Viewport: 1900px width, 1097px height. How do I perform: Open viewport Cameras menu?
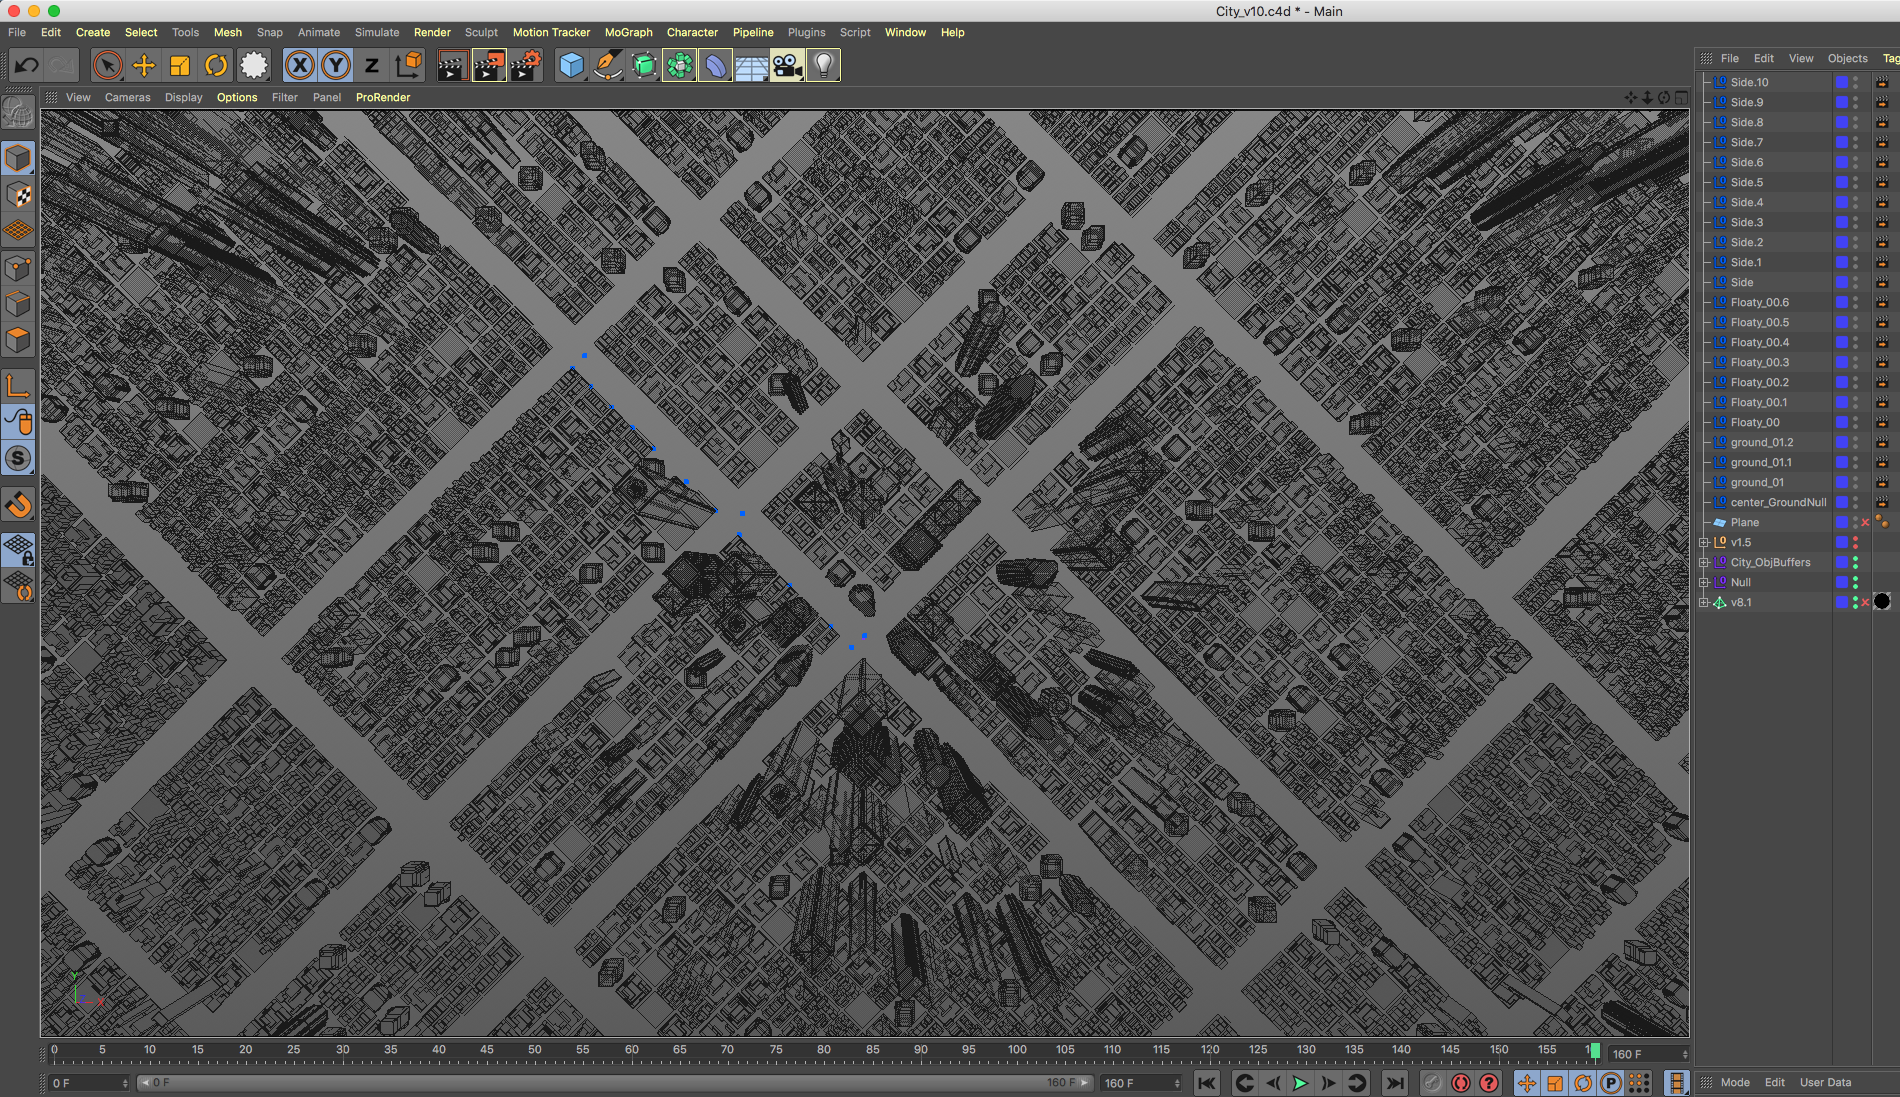[x=128, y=97]
